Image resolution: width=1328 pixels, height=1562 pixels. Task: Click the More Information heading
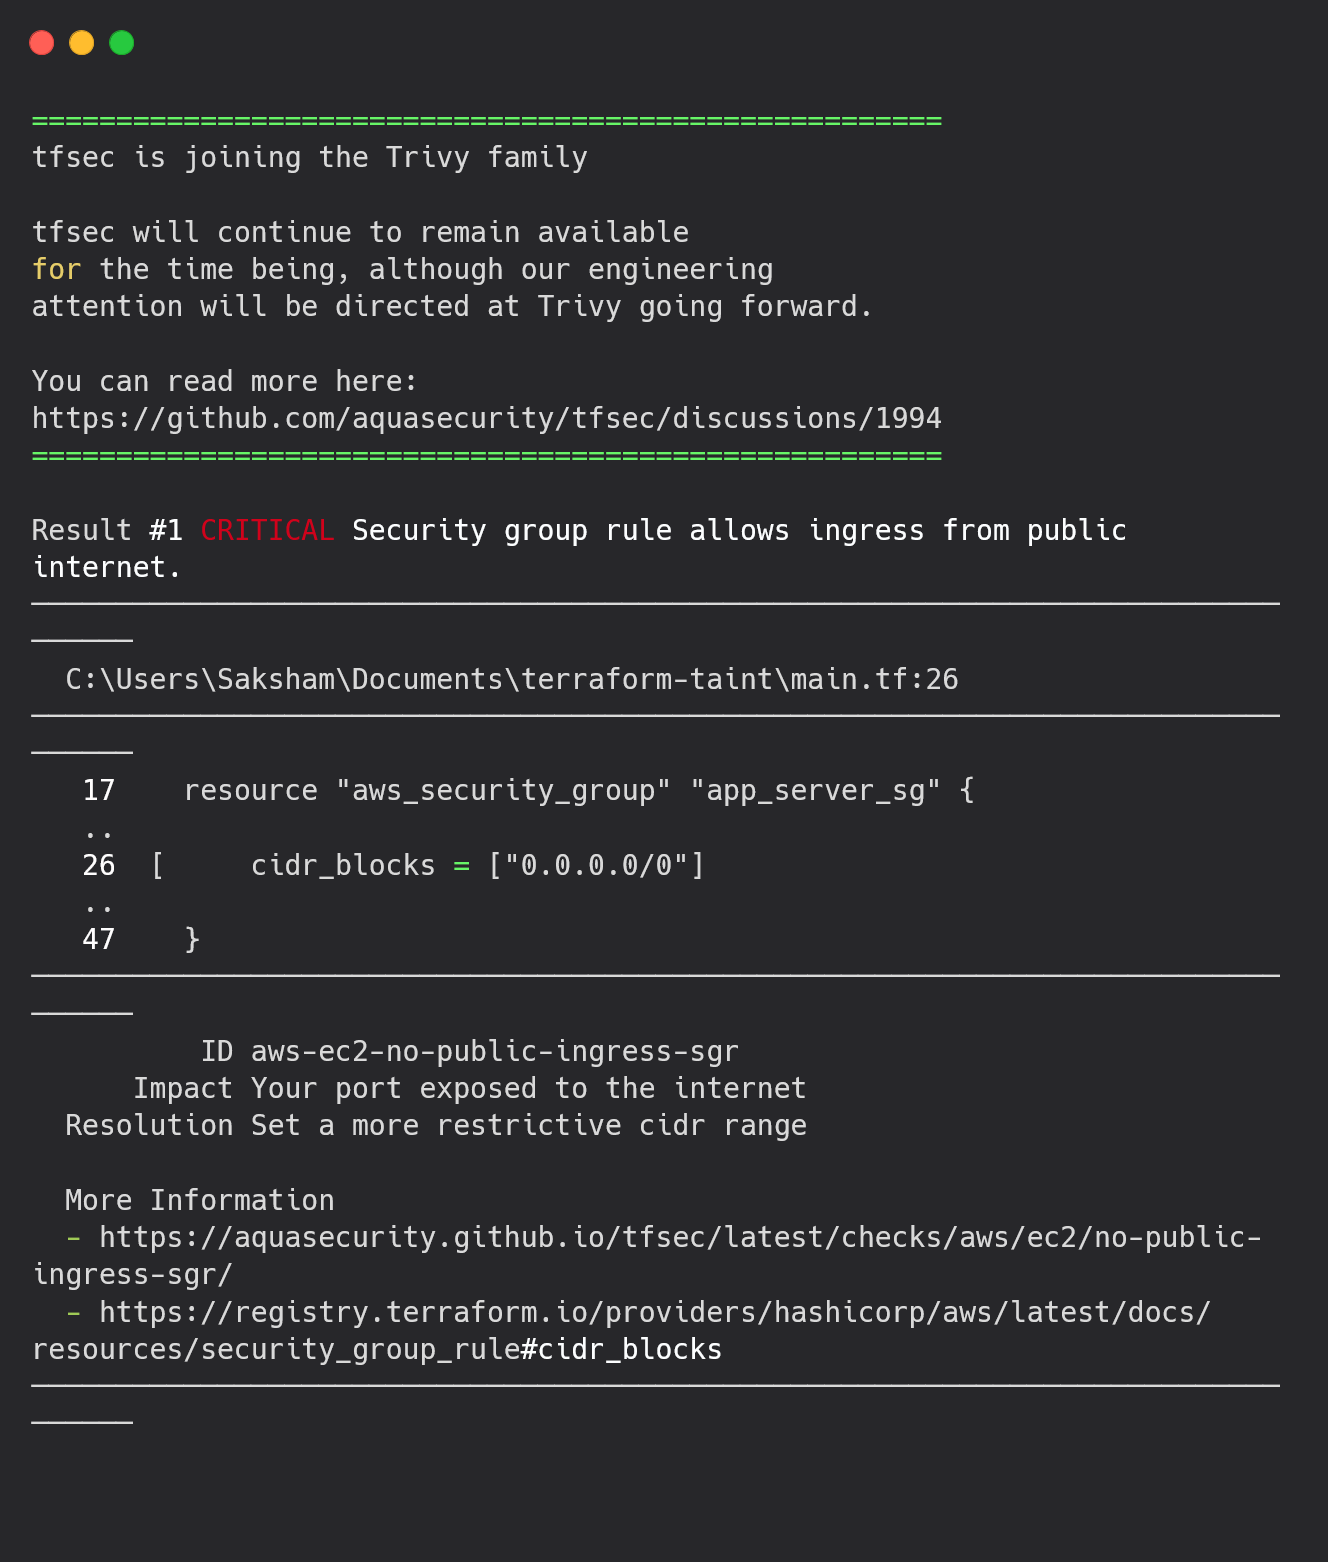tap(200, 1200)
